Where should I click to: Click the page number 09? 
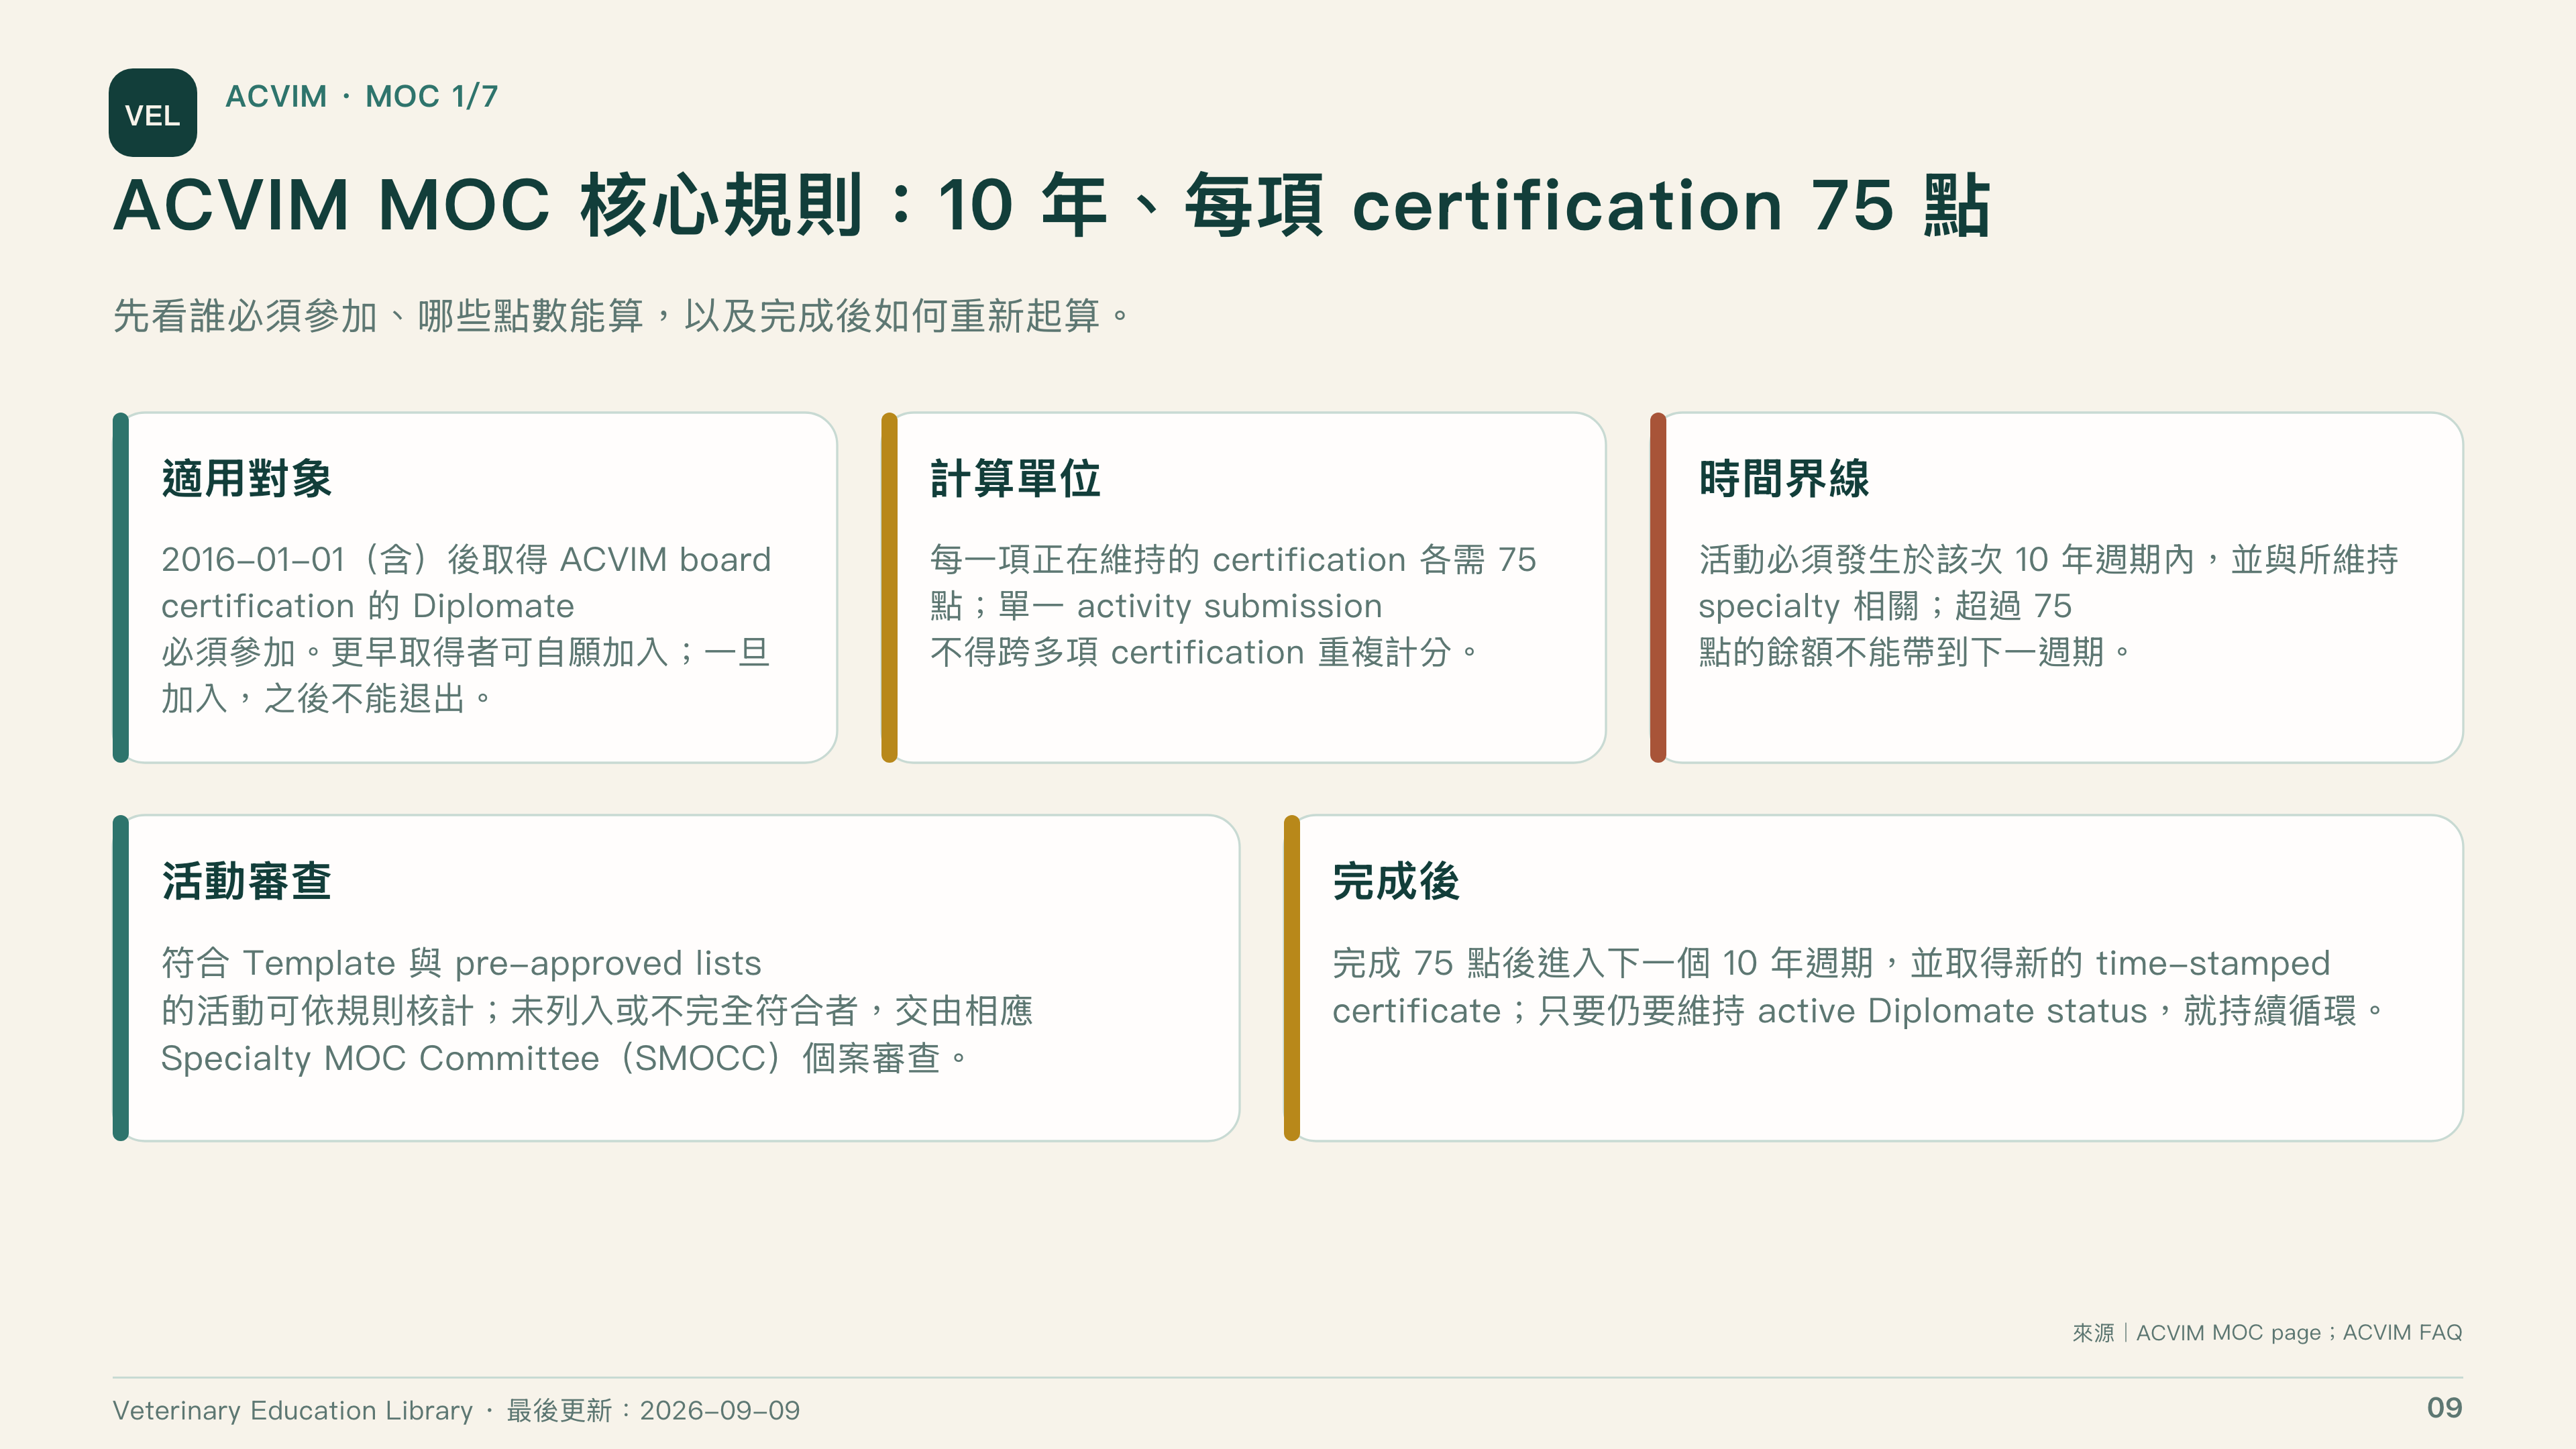[x=2444, y=1408]
